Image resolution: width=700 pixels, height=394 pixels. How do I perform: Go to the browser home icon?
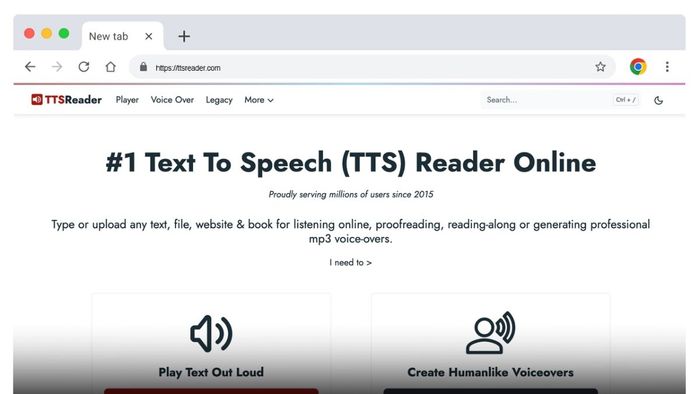coord(110,67)
